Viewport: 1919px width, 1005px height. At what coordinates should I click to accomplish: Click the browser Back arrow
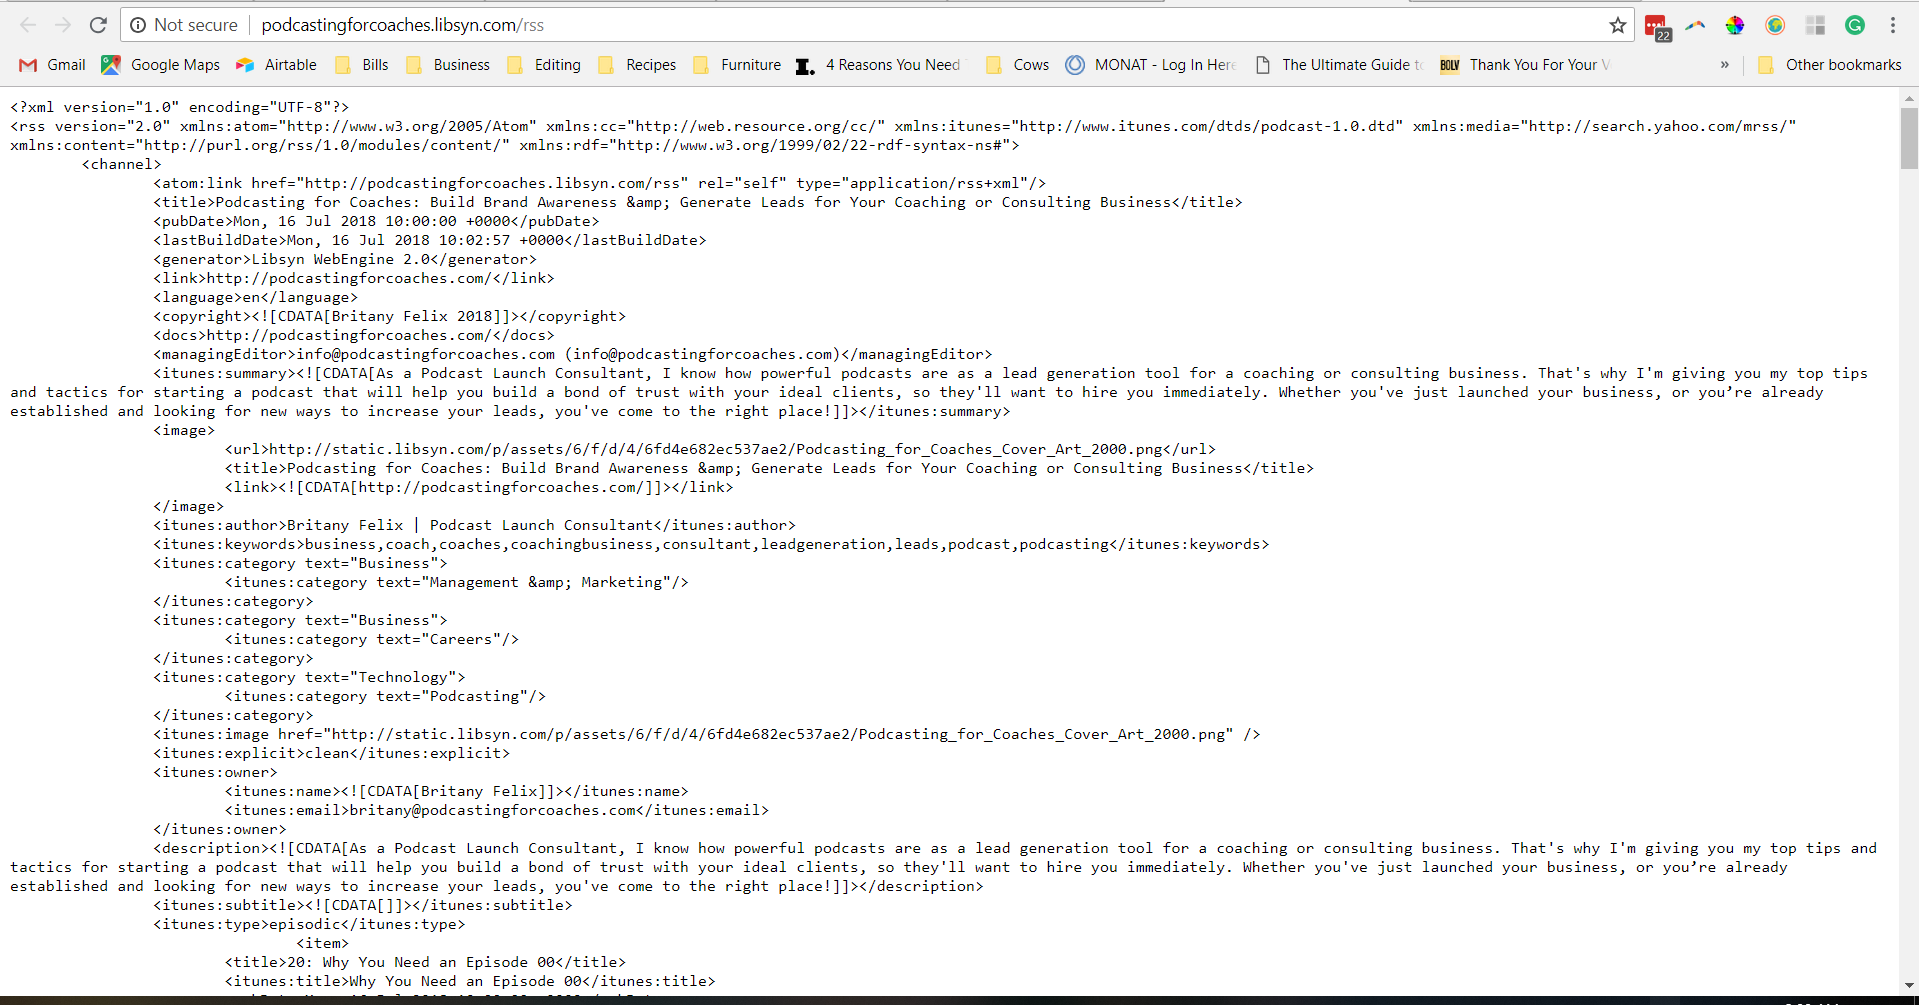tap(28, 25)
